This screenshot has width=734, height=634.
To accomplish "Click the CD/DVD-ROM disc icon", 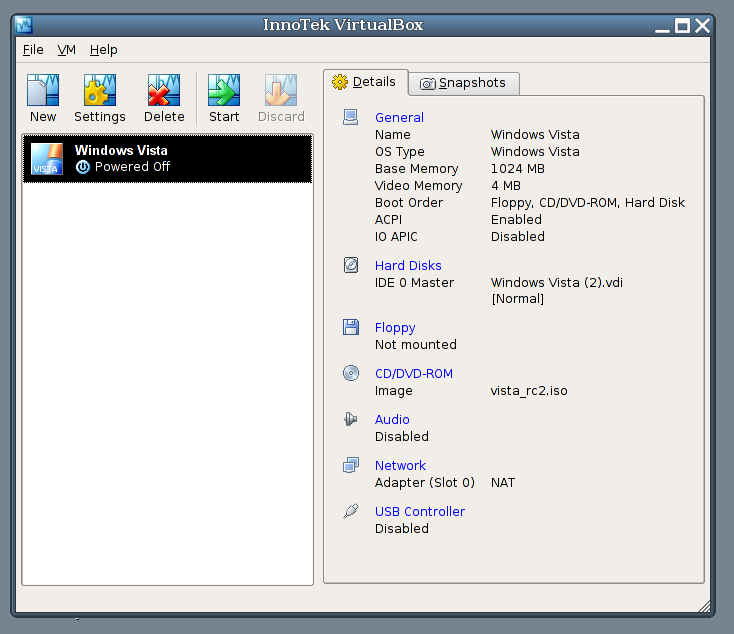I will click(351, 373).
